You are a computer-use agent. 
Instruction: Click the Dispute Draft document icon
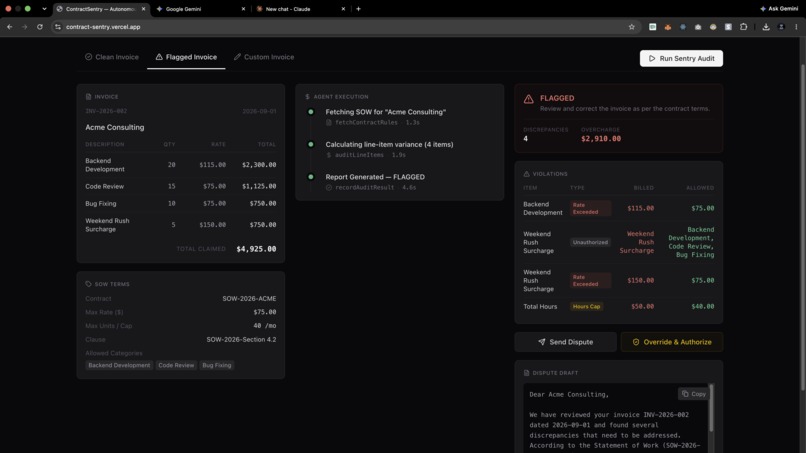pyautogui.click(x=526, y=373)
